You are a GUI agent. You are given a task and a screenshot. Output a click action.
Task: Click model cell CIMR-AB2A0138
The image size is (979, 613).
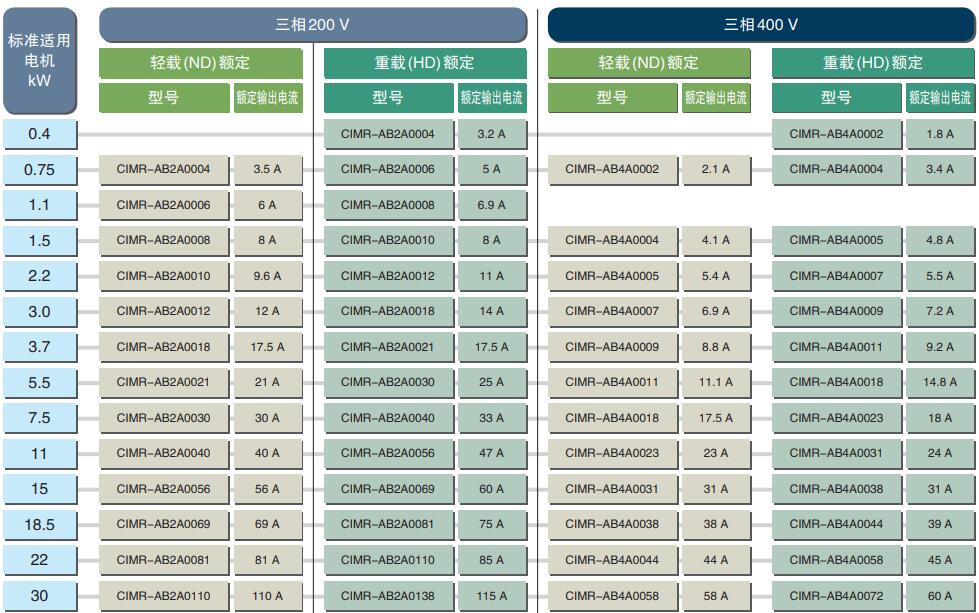point(388,596)
